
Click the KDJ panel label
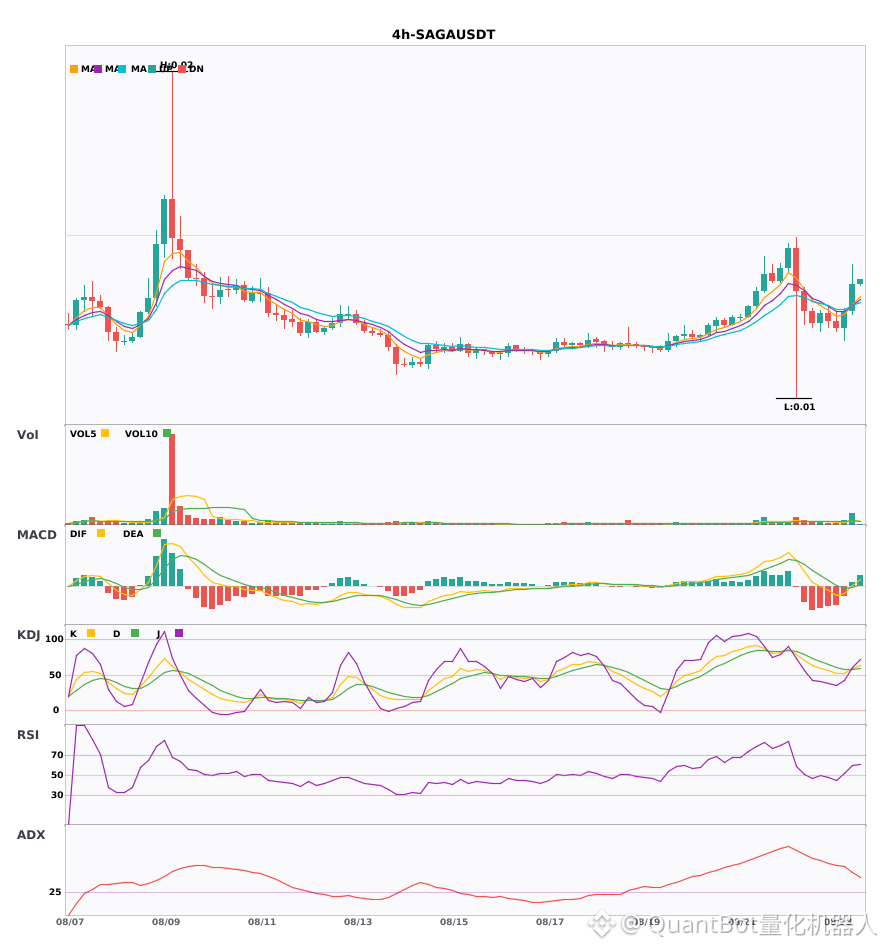point(28,635)
